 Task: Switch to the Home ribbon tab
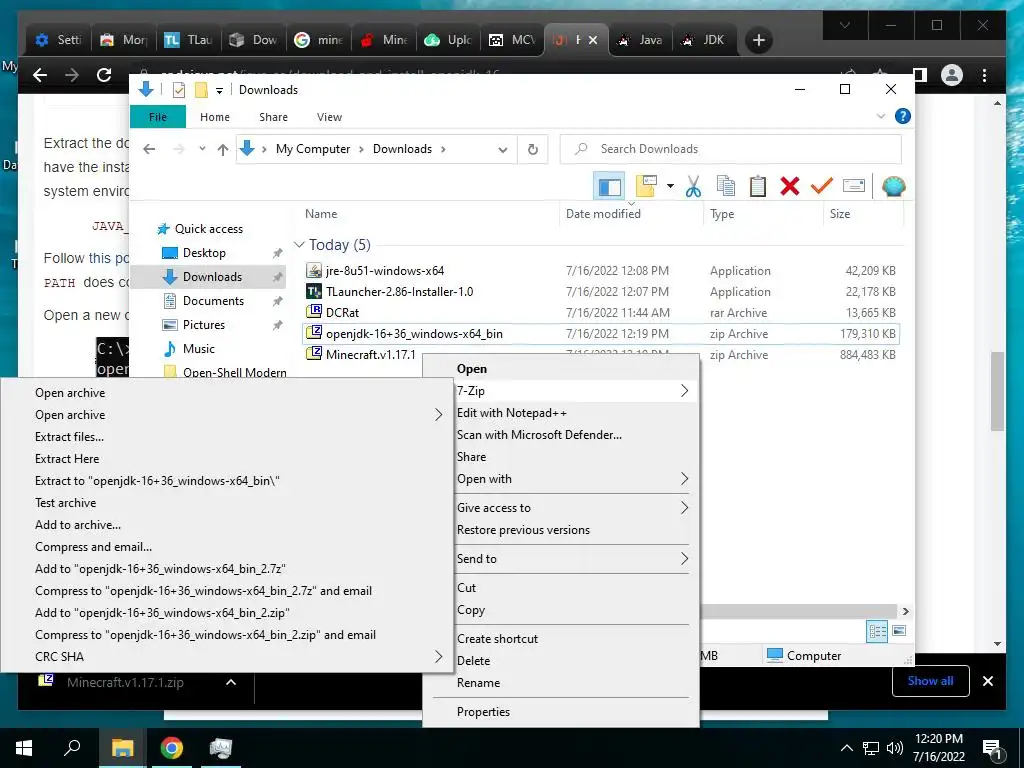click(215, 117)
